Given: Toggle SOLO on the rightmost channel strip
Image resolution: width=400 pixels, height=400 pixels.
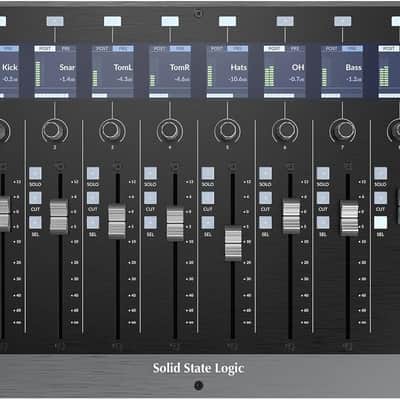Looking at the screenshot, I should coord(381,173).
